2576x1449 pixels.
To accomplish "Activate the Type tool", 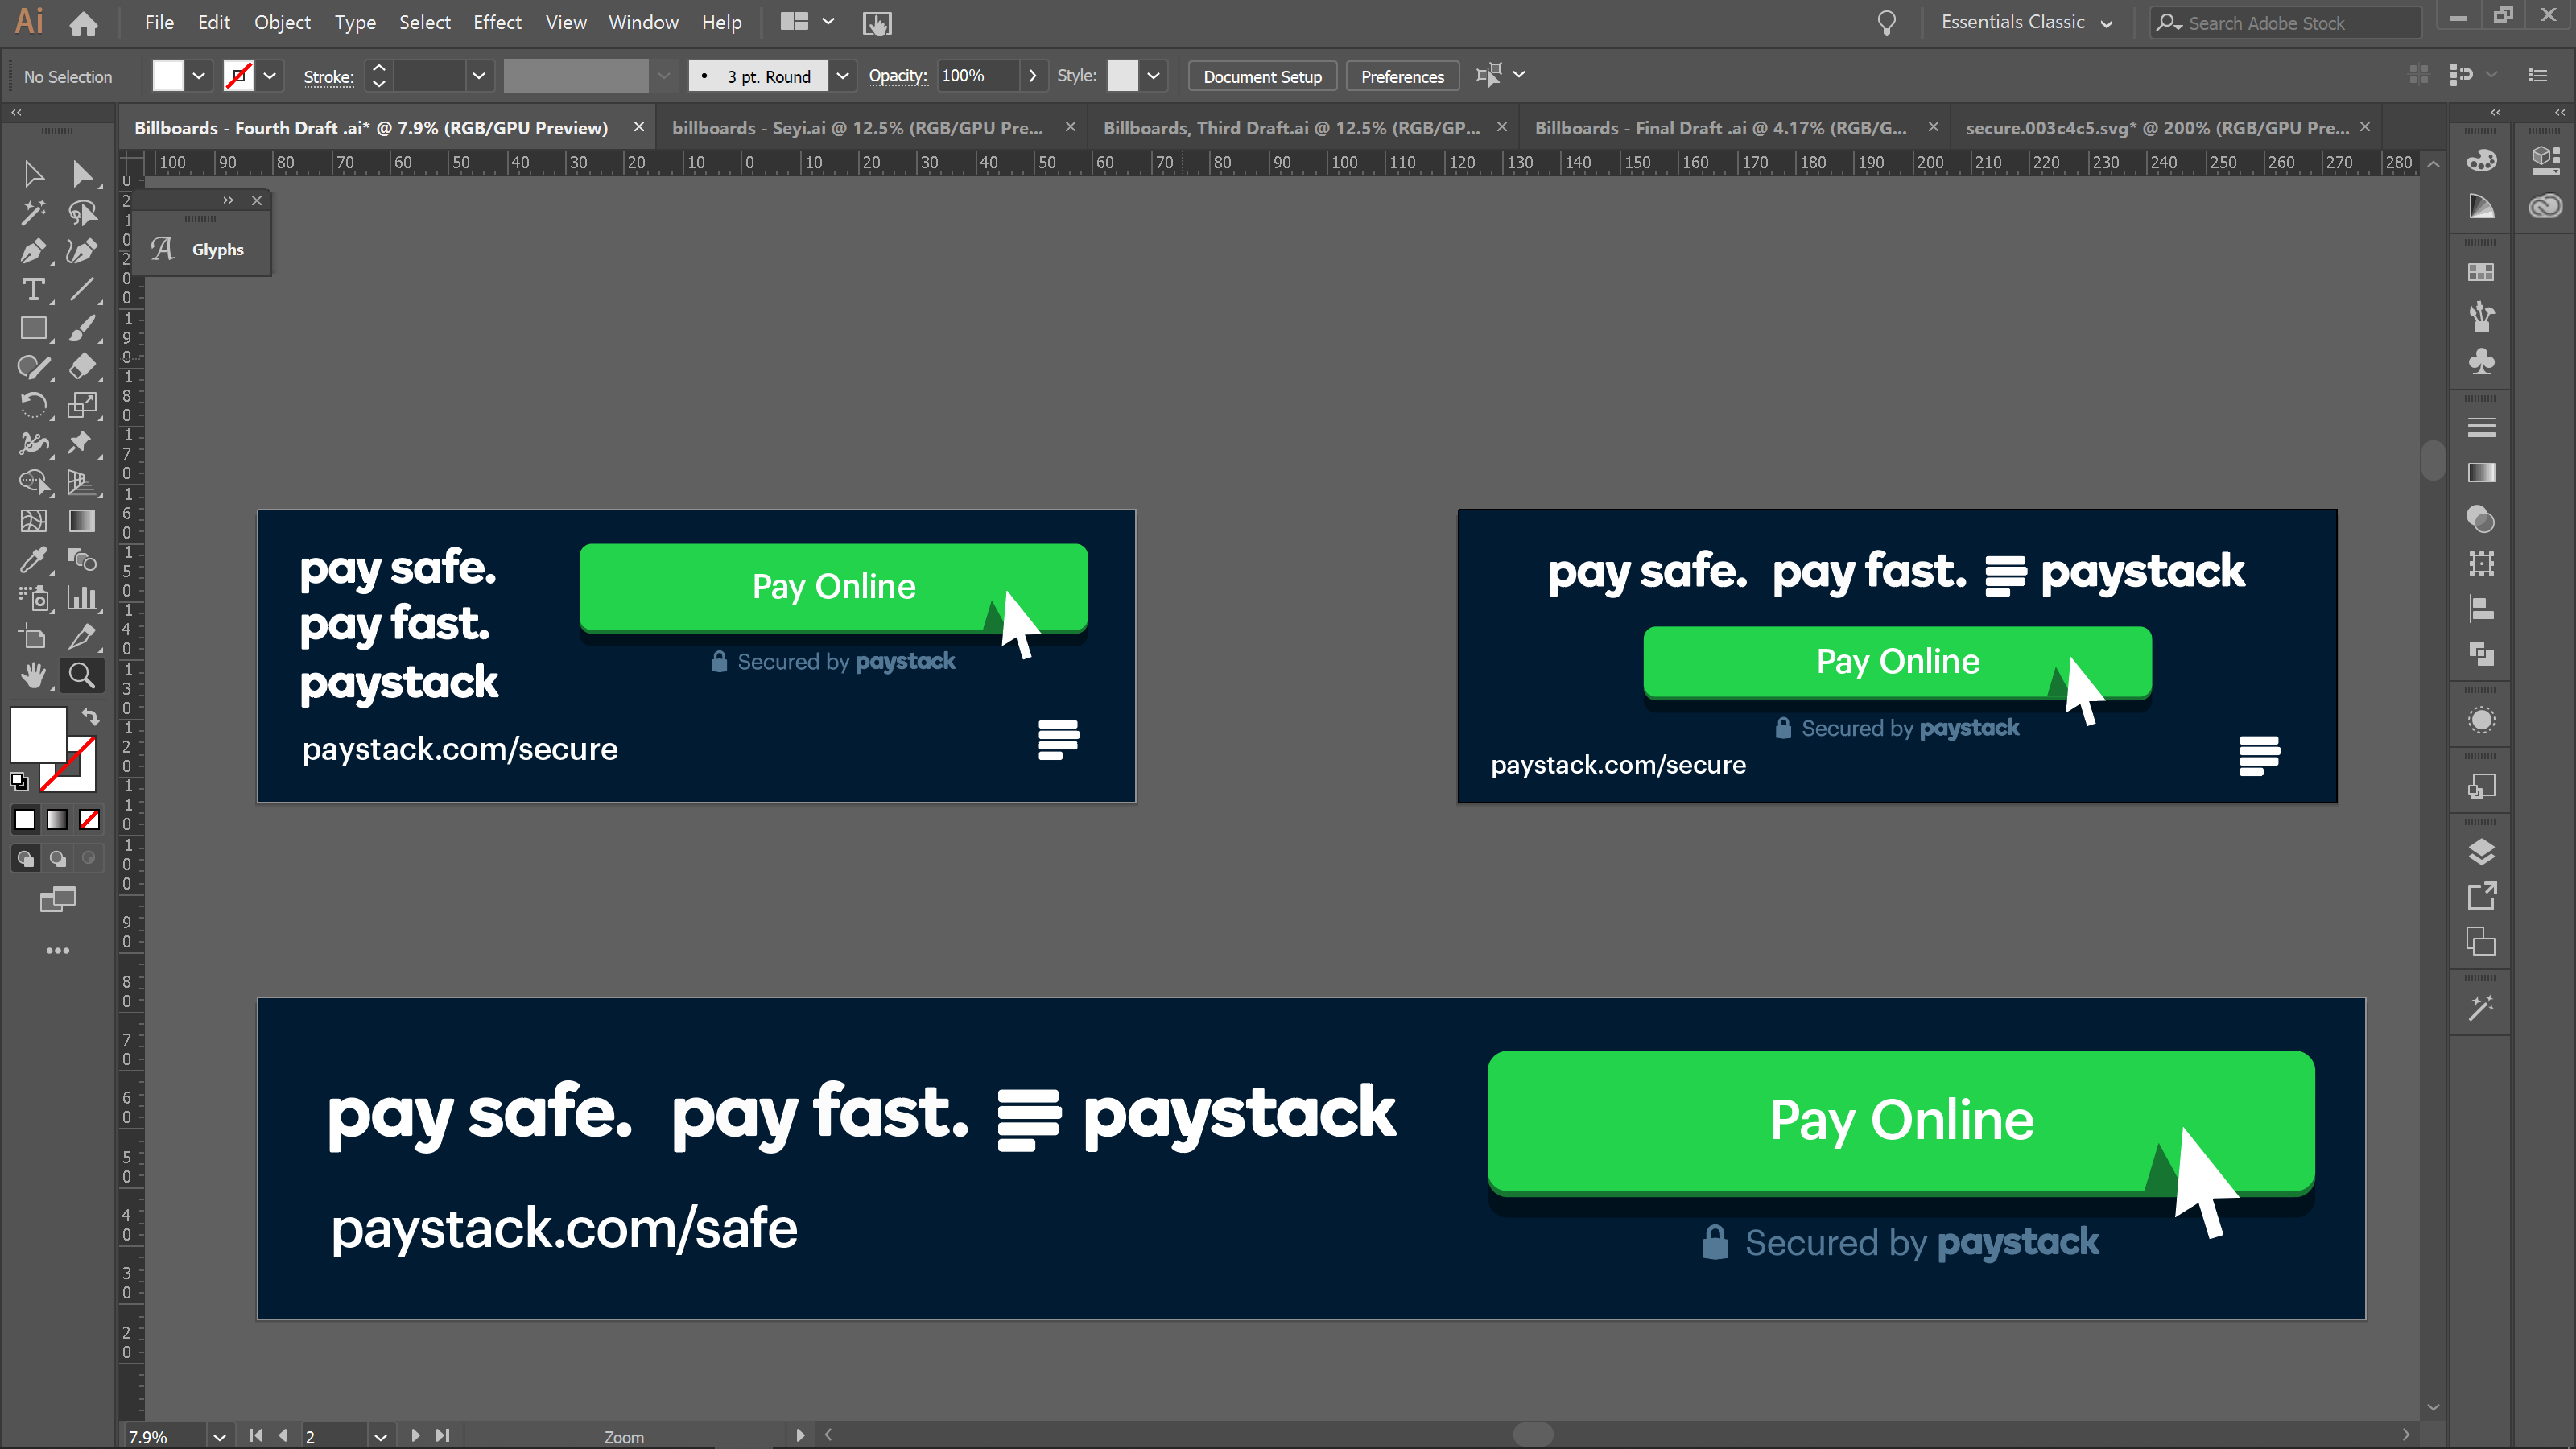I will [33, 290].
